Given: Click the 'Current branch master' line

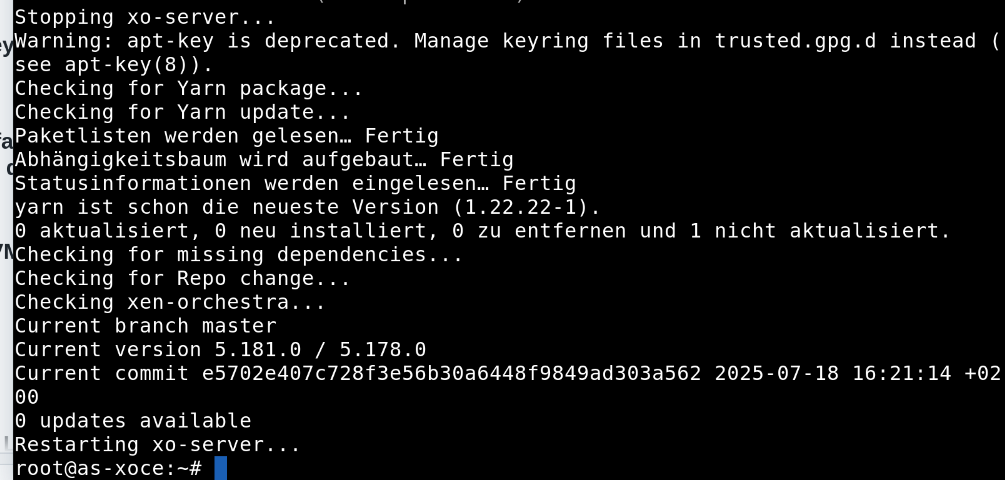Looking at the screenshot, I should (x=145, y=326).
